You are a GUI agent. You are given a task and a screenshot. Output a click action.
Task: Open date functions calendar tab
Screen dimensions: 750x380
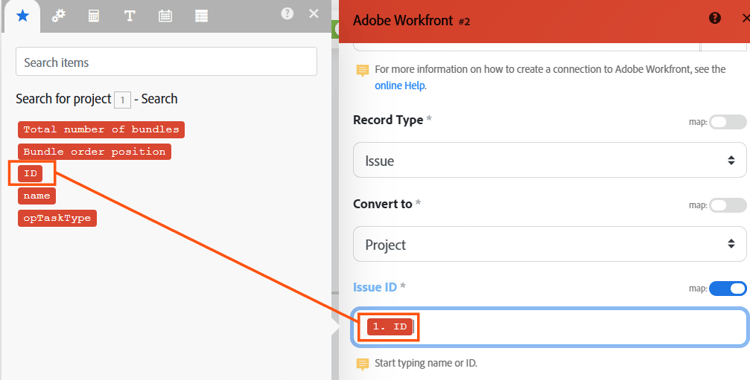(x=165, y=16)
